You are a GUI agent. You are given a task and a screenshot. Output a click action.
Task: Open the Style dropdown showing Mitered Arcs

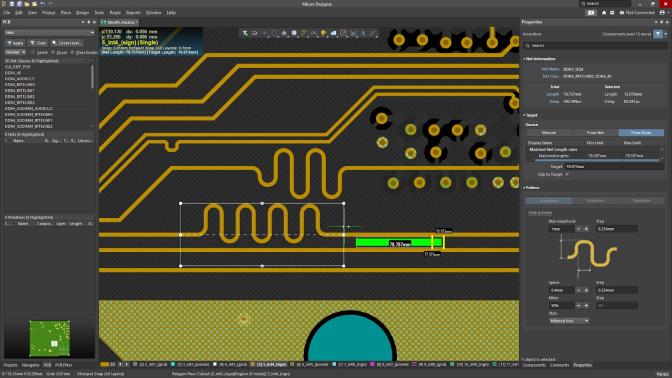coord(569,321)
